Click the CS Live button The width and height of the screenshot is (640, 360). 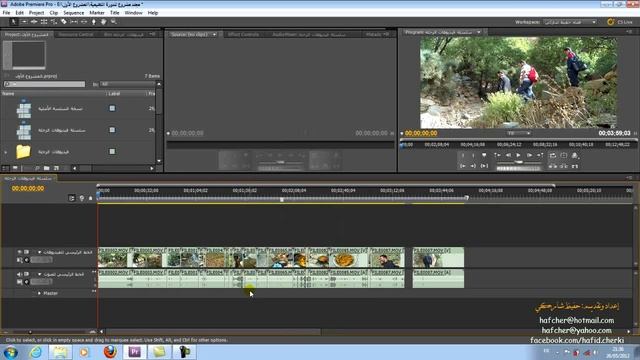620,22
